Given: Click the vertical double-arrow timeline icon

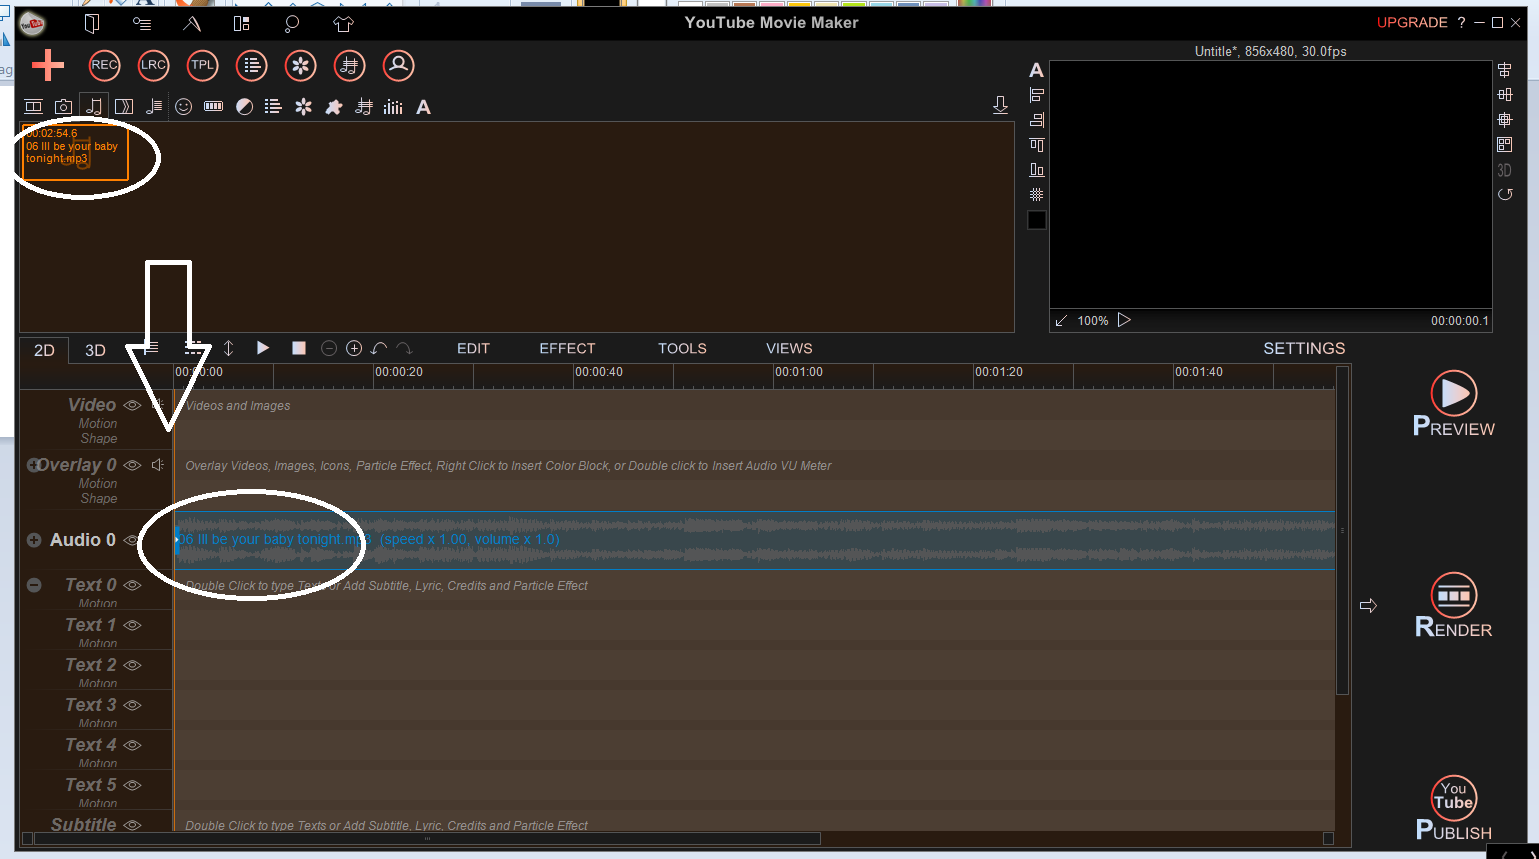Looking at the screenshot, I should 228,348.
